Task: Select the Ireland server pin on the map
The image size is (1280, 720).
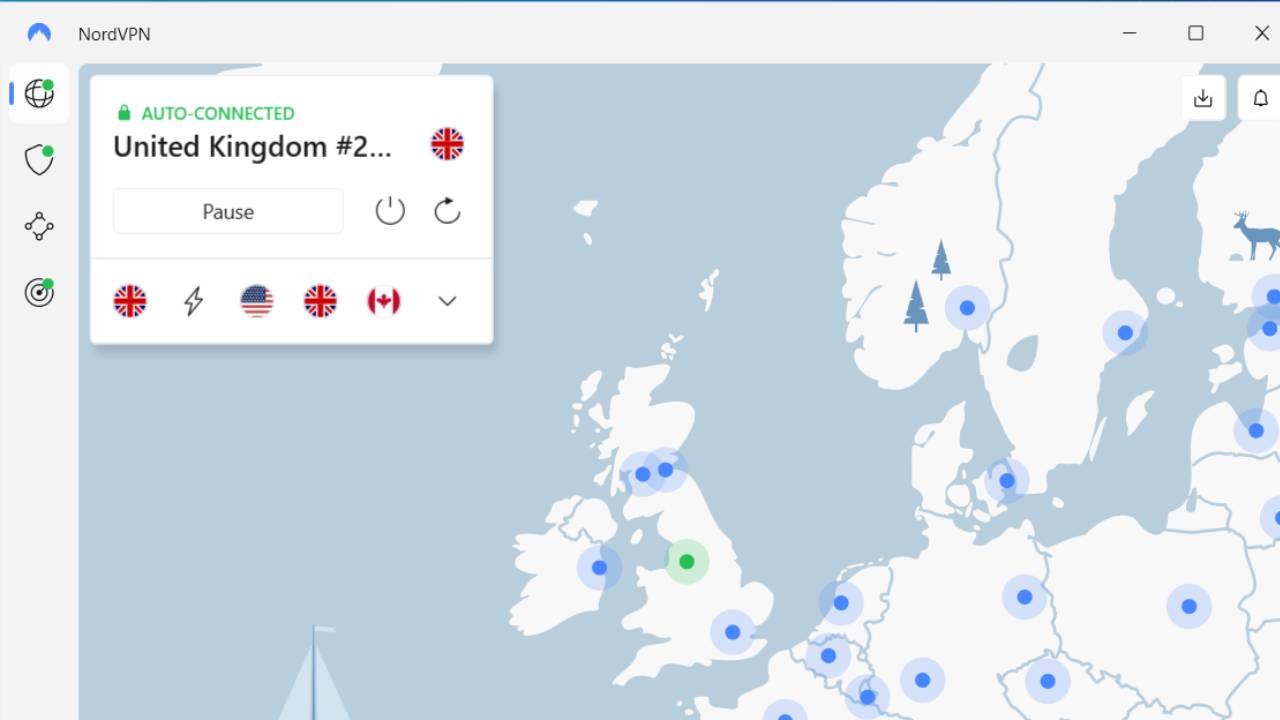Action: 599,568
